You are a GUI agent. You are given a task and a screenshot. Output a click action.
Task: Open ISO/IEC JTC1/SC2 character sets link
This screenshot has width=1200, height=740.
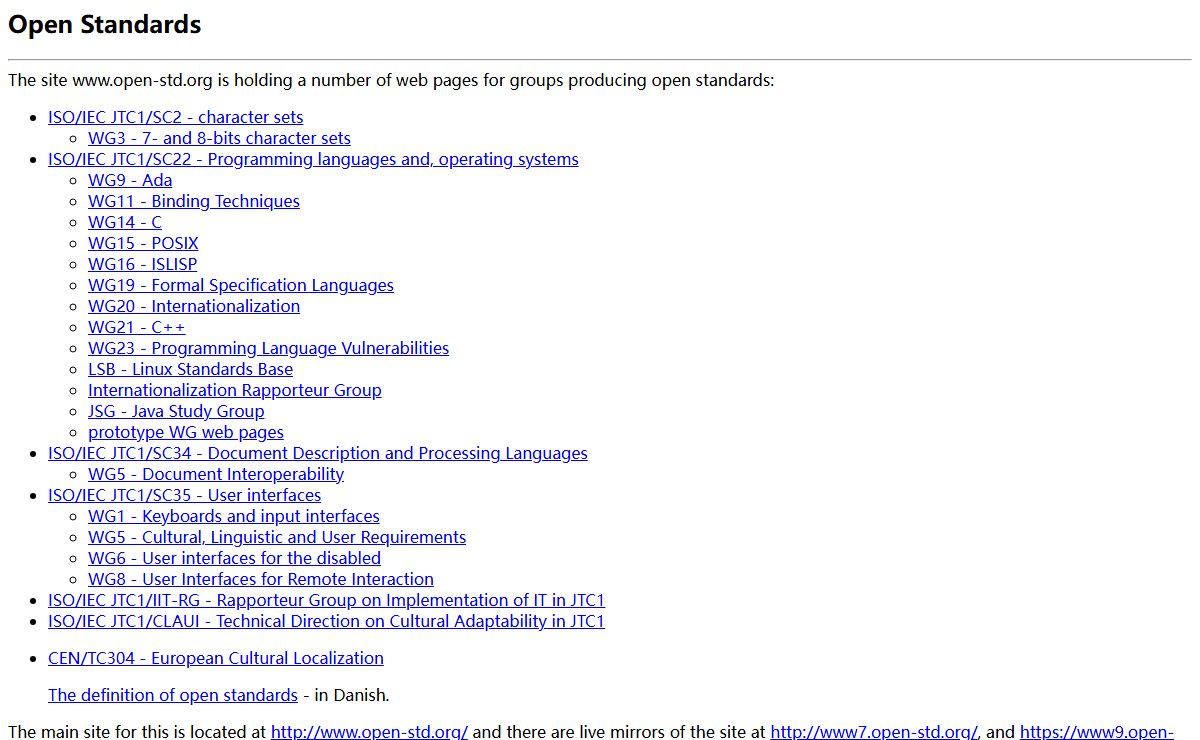175,117
